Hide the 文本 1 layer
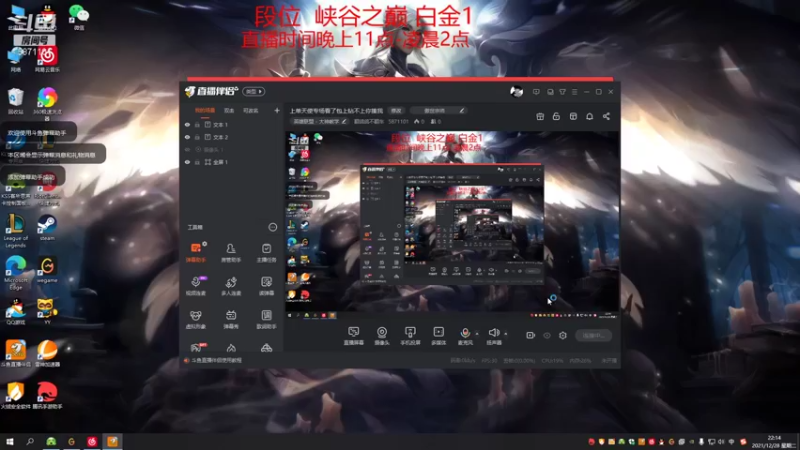This screenshot has height=450, width=800. coord(187,124)
